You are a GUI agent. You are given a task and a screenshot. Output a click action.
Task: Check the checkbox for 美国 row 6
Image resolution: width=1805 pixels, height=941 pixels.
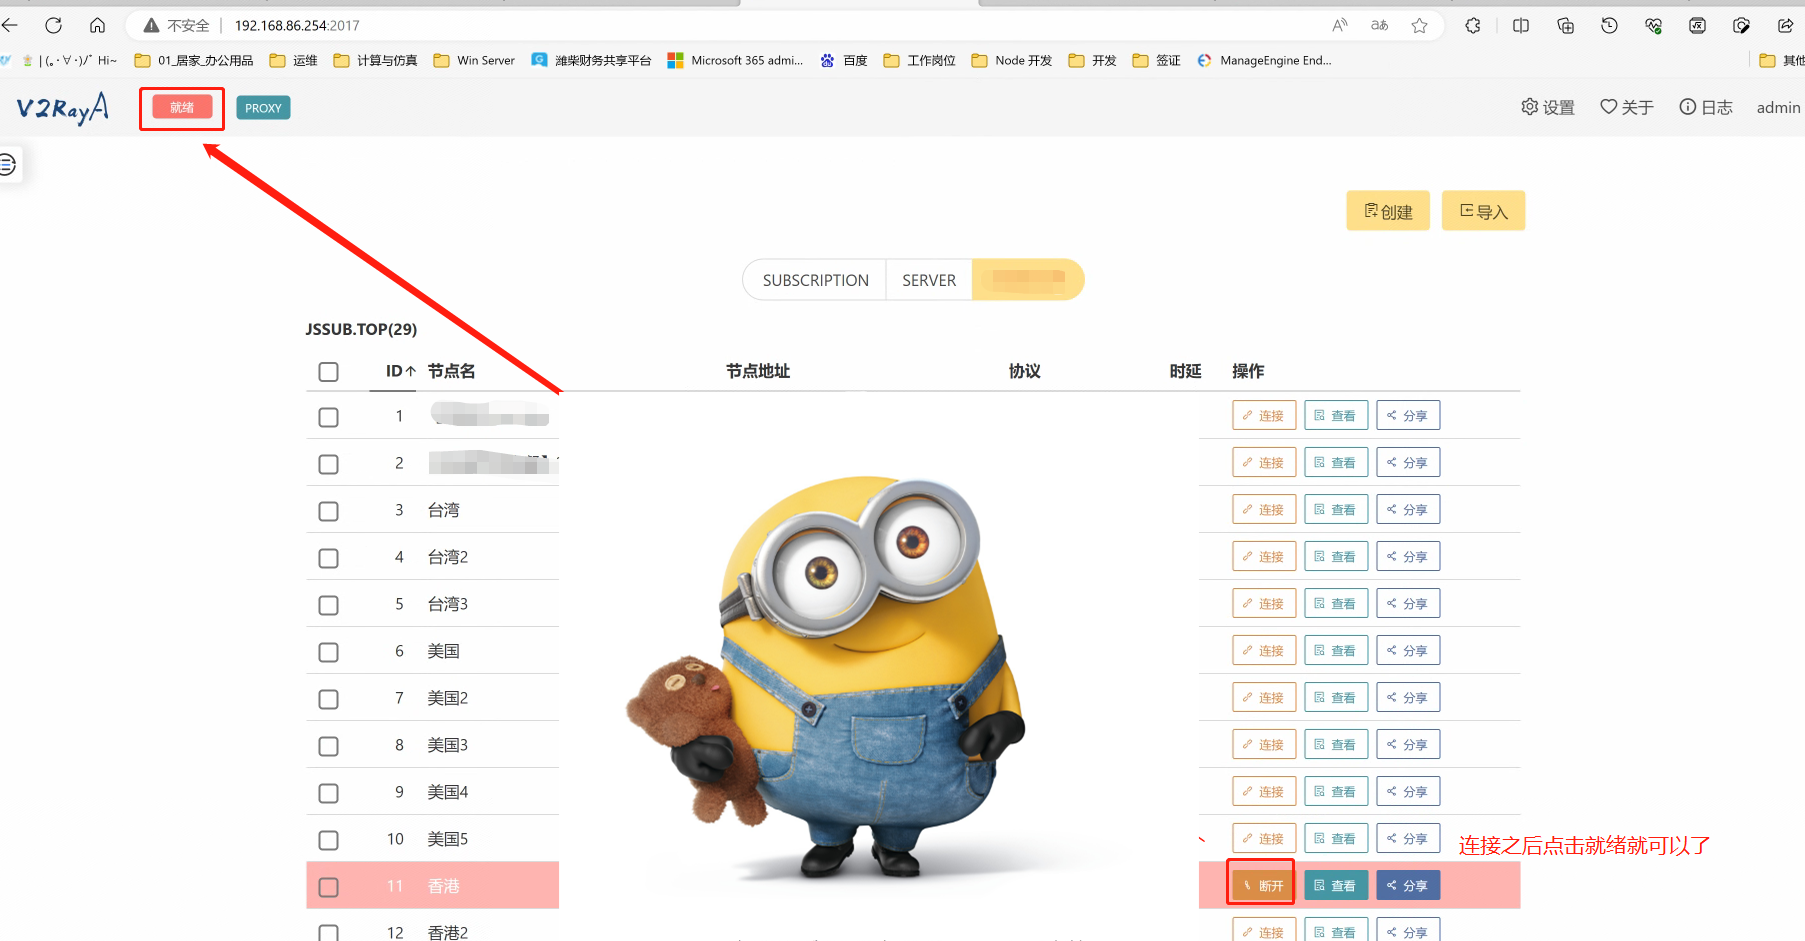[328, 652]
